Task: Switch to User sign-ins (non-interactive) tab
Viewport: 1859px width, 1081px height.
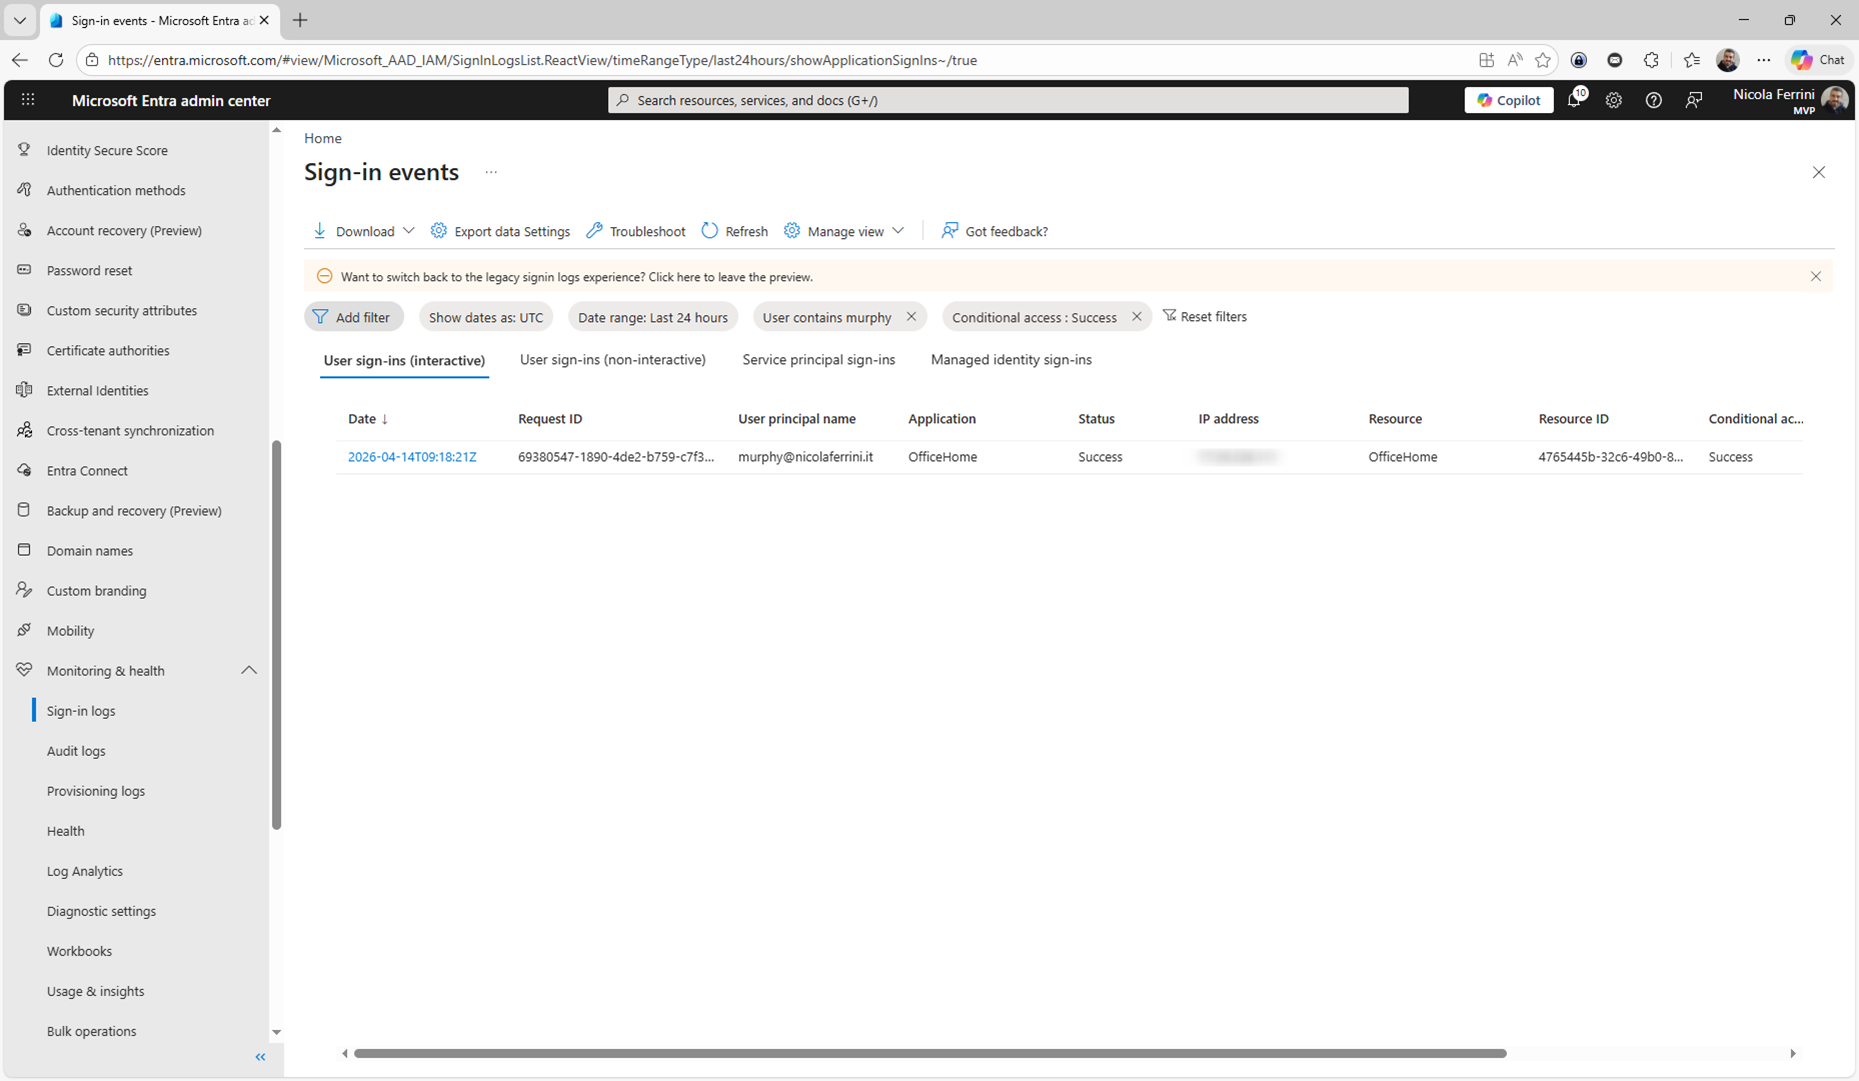Action: (x=613, y=360)
